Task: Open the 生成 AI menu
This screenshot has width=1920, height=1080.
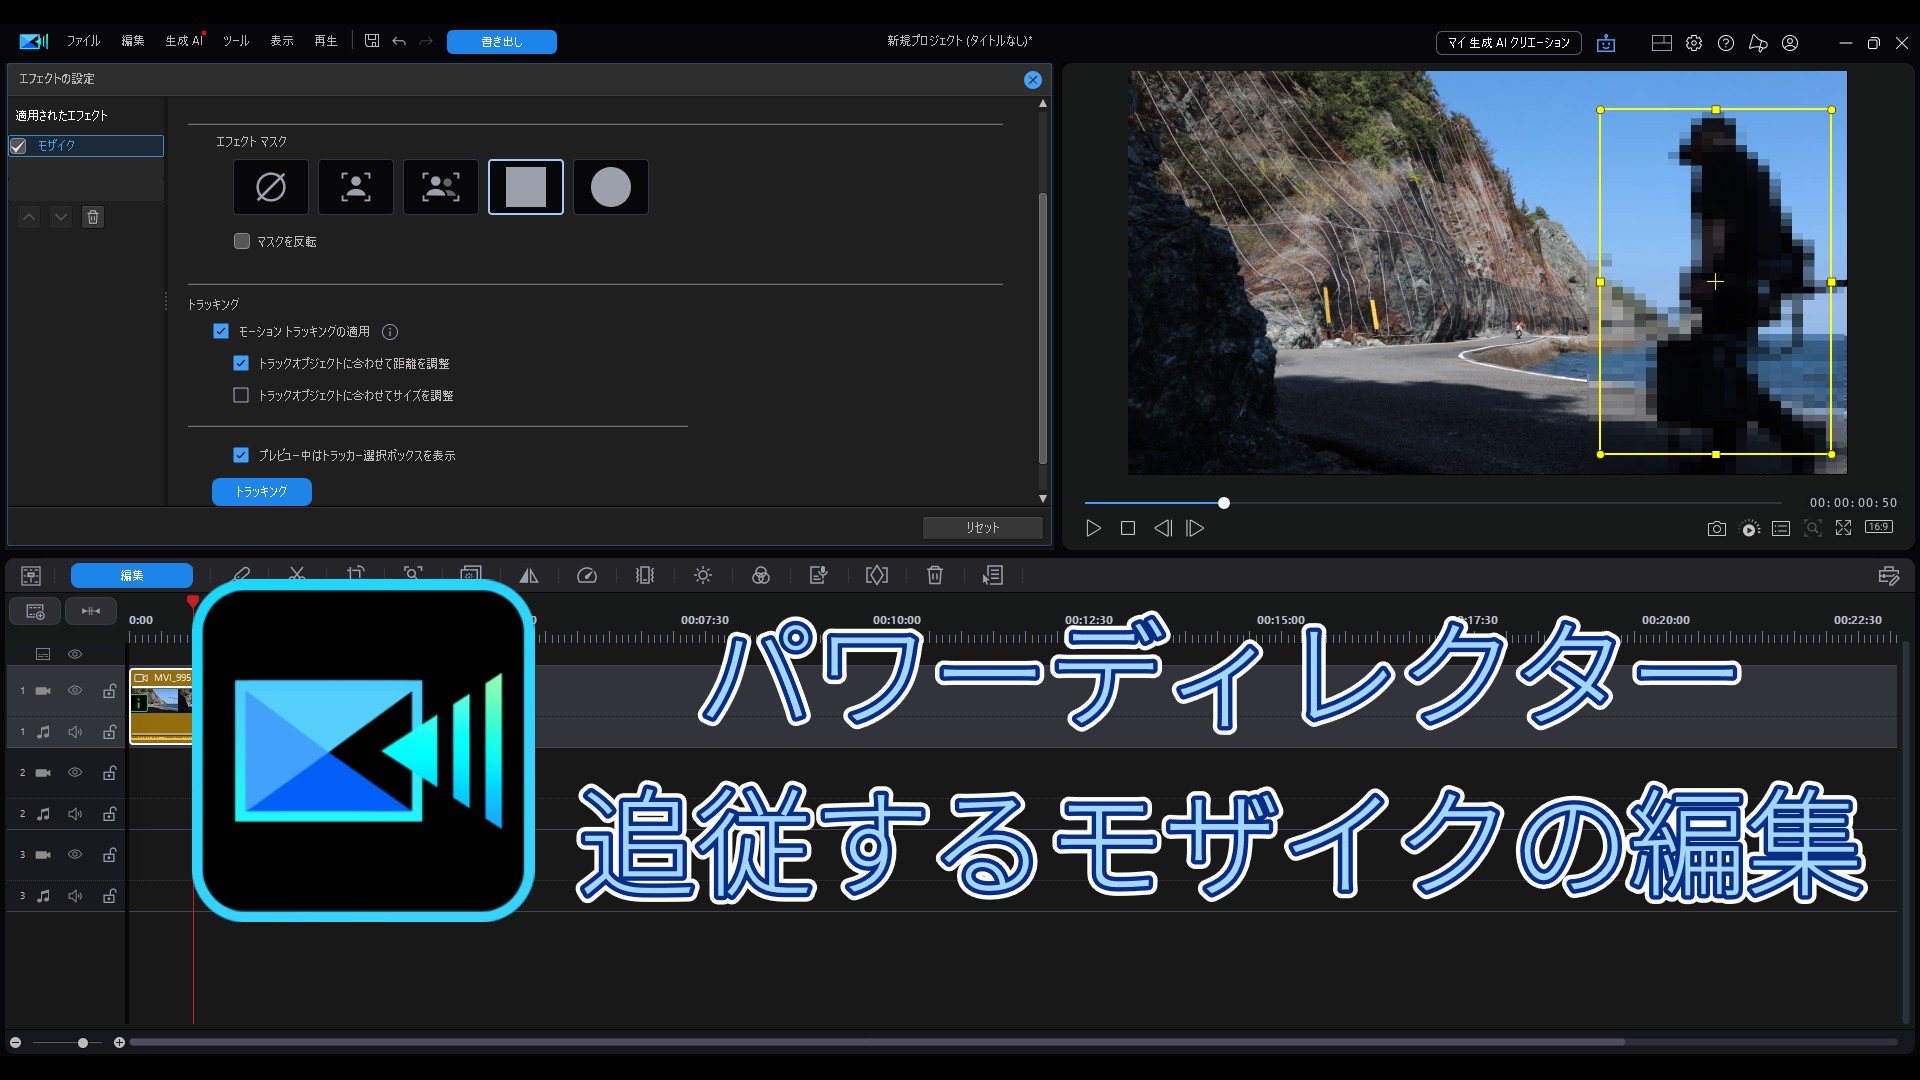Action: coord(183,41)
